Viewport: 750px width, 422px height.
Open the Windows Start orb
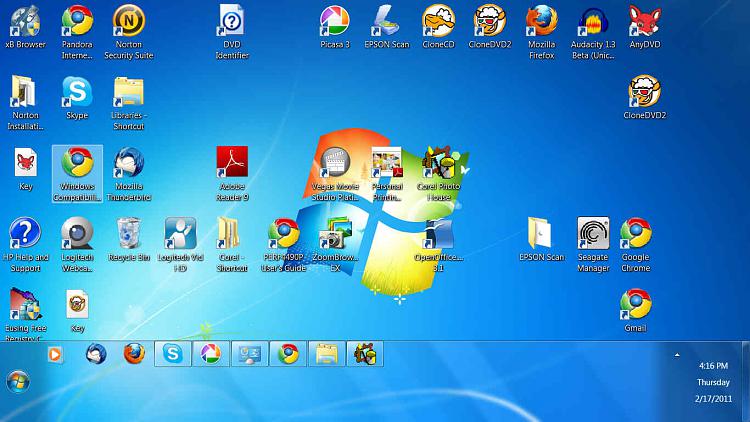click(18, 381)
